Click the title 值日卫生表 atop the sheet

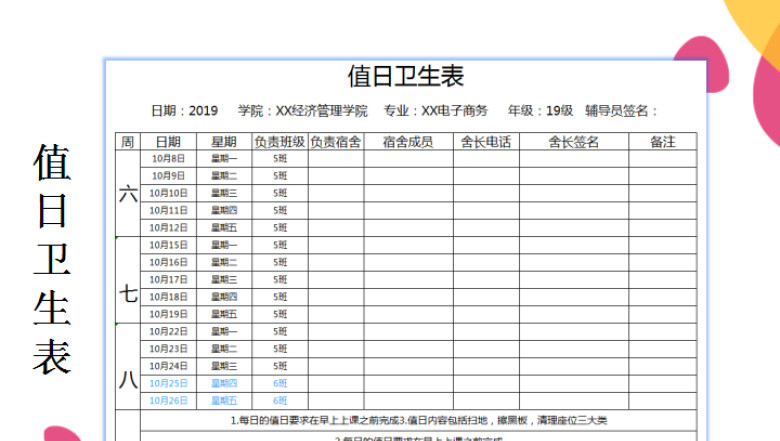[405, 77]
